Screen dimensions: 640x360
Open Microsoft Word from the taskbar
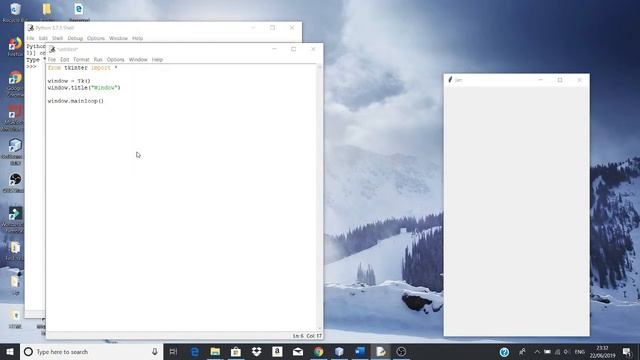coord(360,351)
